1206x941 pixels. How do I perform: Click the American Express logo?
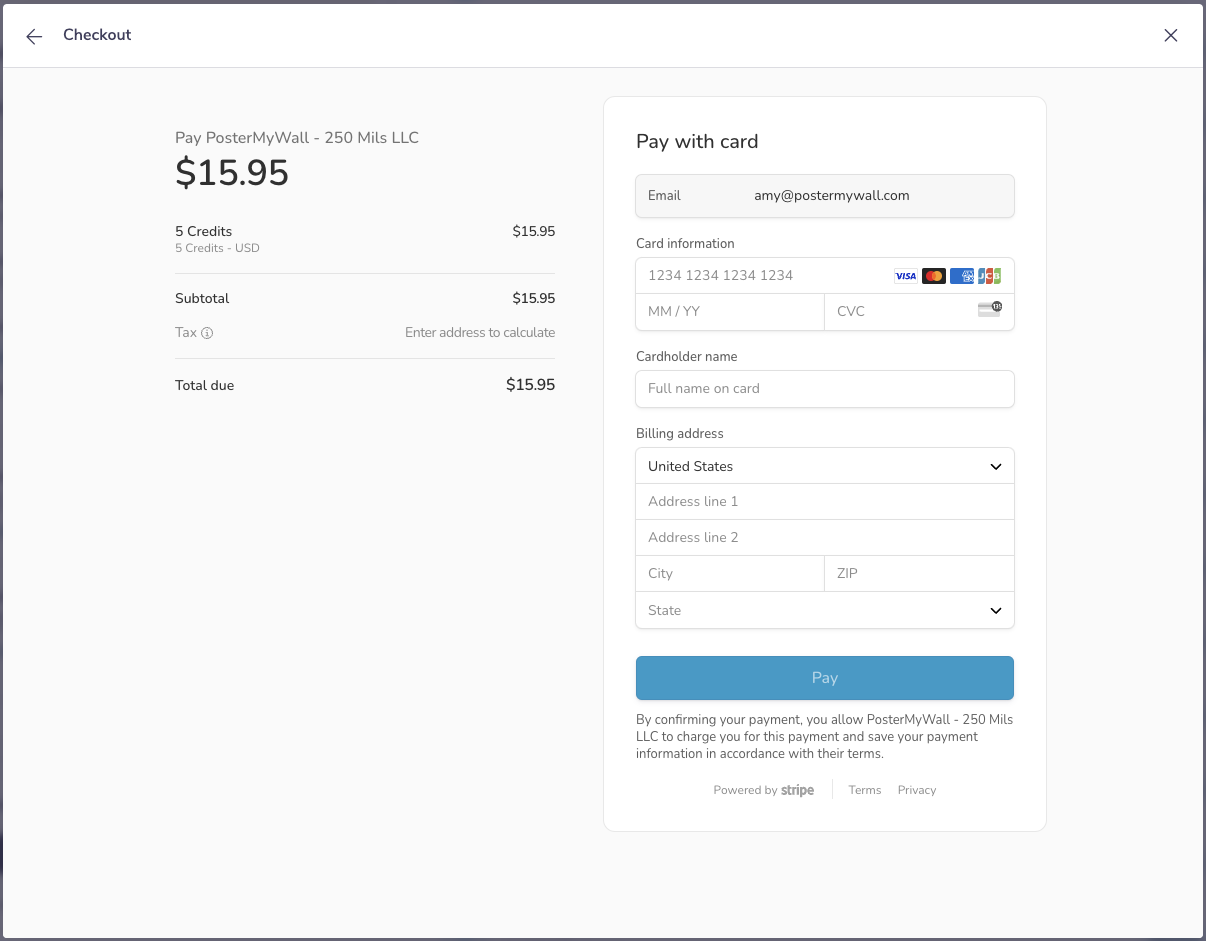pyautogui.click(x=962, y=276)
